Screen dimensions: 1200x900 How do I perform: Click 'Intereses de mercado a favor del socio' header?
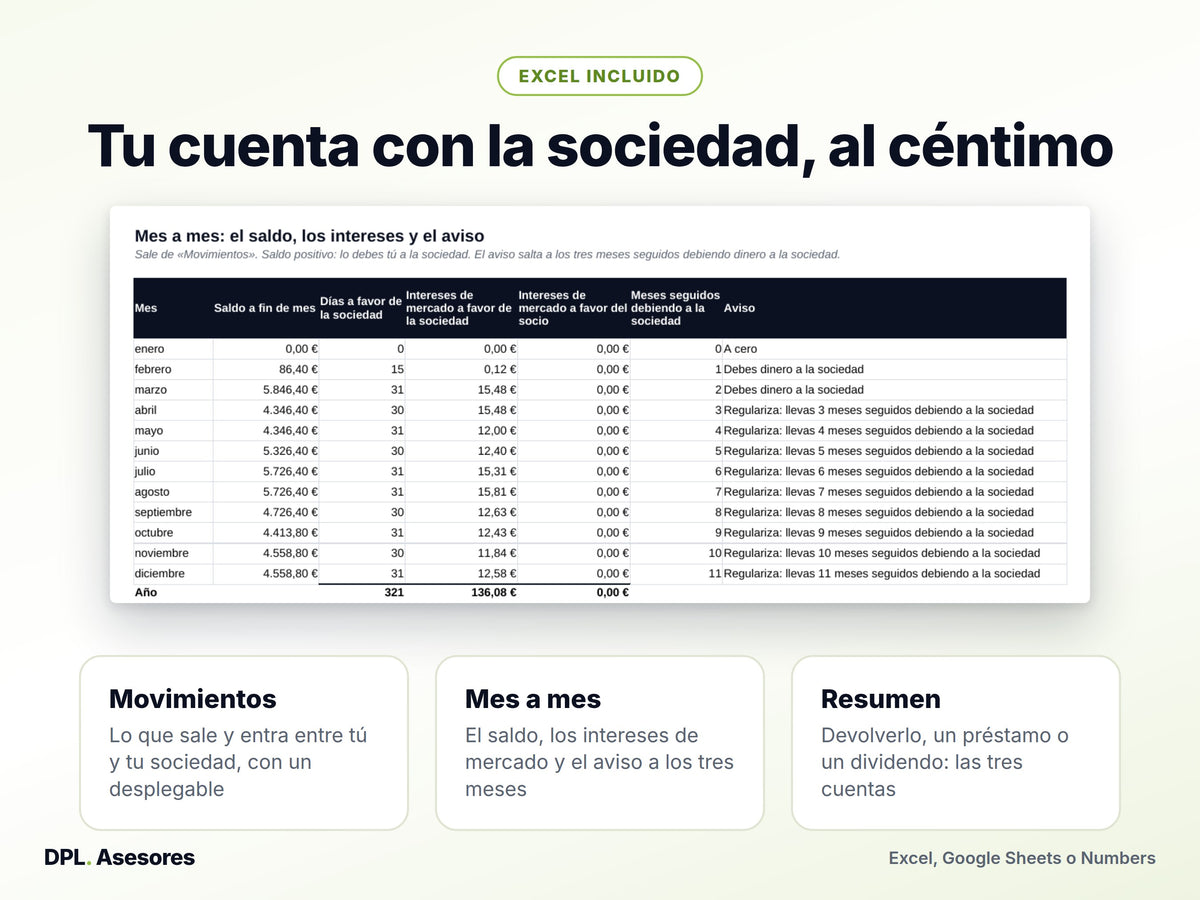click(x=573, y=308)
